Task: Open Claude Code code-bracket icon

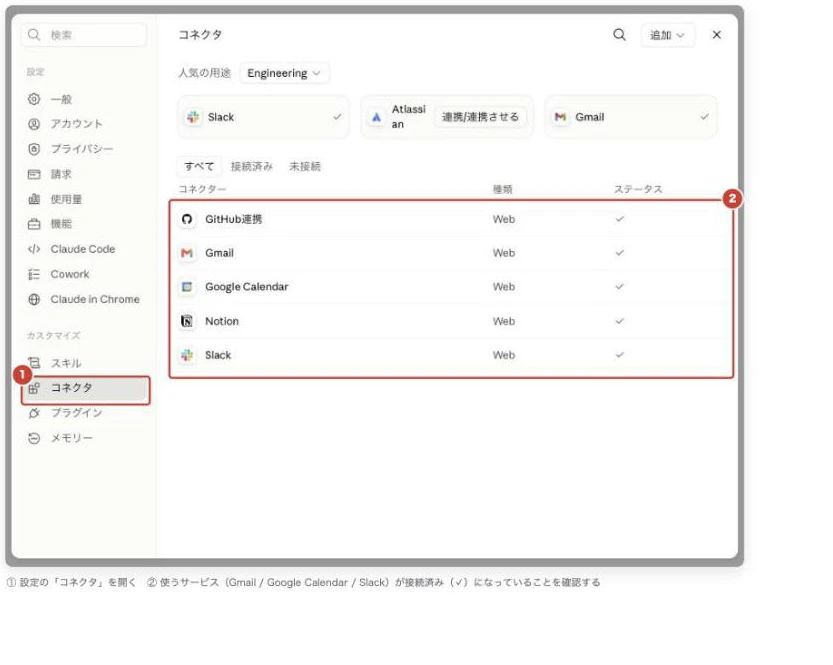Action: coord(34,249)
